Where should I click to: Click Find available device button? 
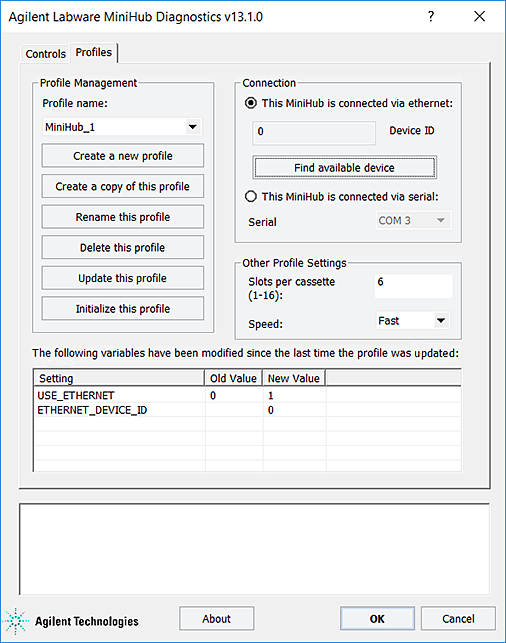click(x=344, y=167)
